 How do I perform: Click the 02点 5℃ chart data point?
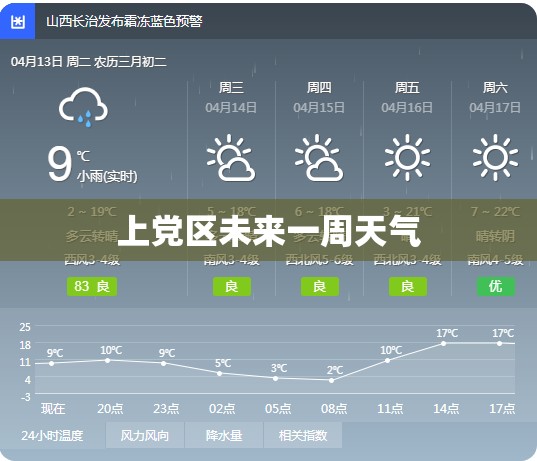coord(220,373)
